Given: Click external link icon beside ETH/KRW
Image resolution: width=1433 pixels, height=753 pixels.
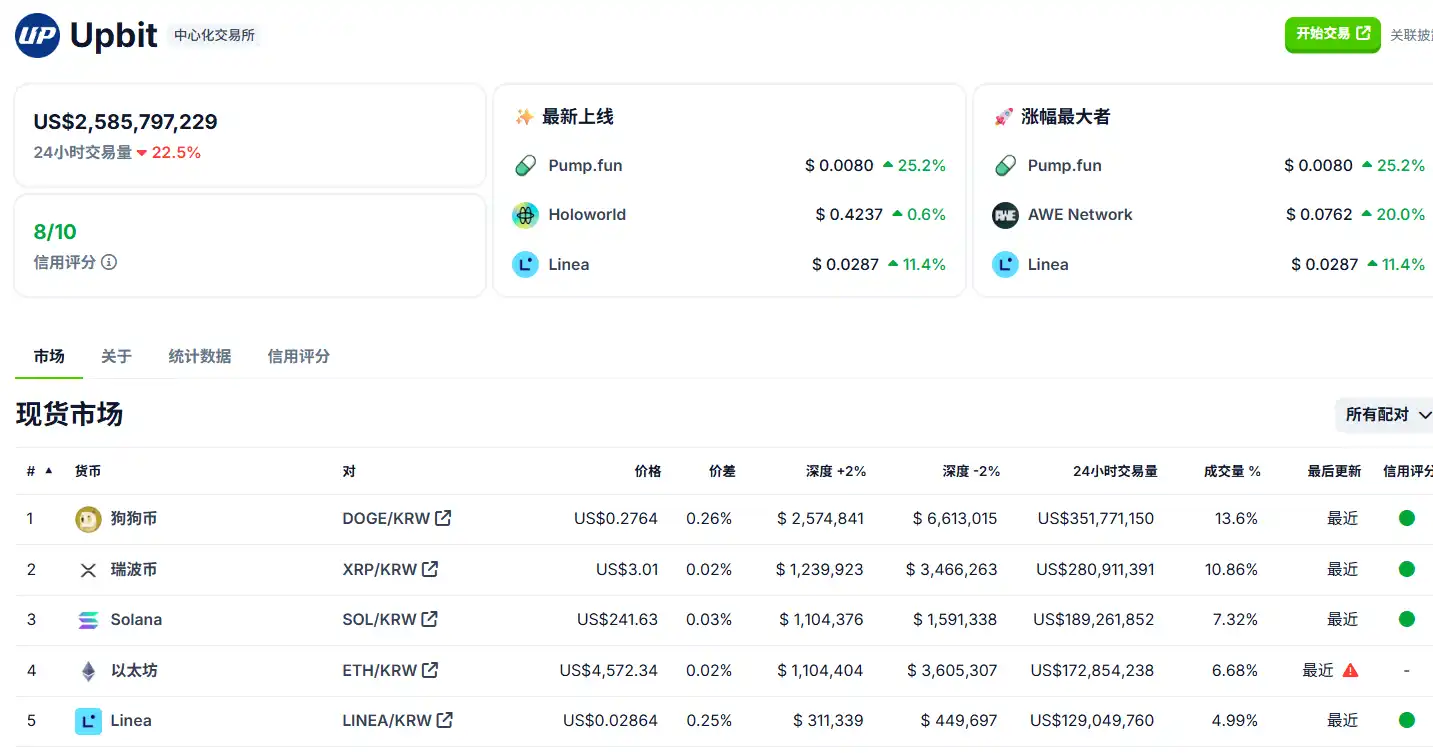Looking at the screenshot, I should (x=430, y=670).
